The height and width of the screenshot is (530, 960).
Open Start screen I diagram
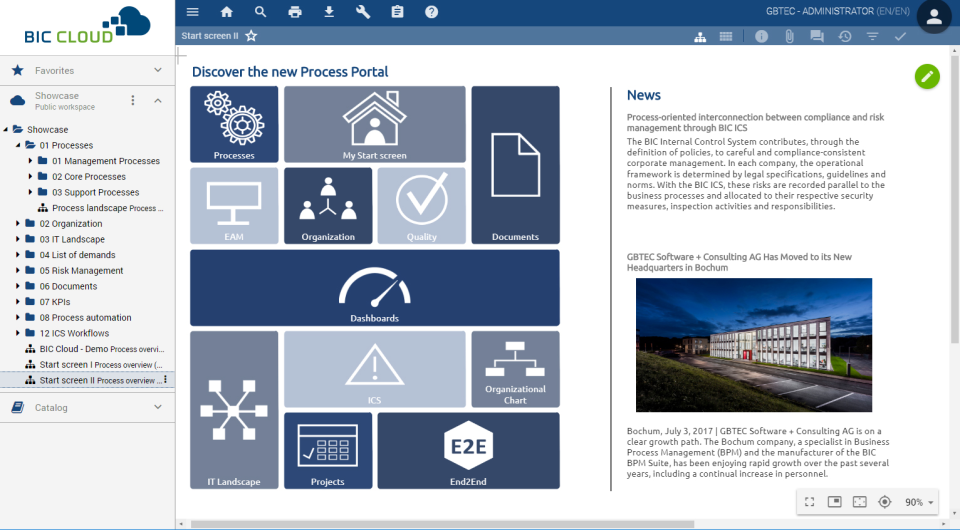point(93,365)
